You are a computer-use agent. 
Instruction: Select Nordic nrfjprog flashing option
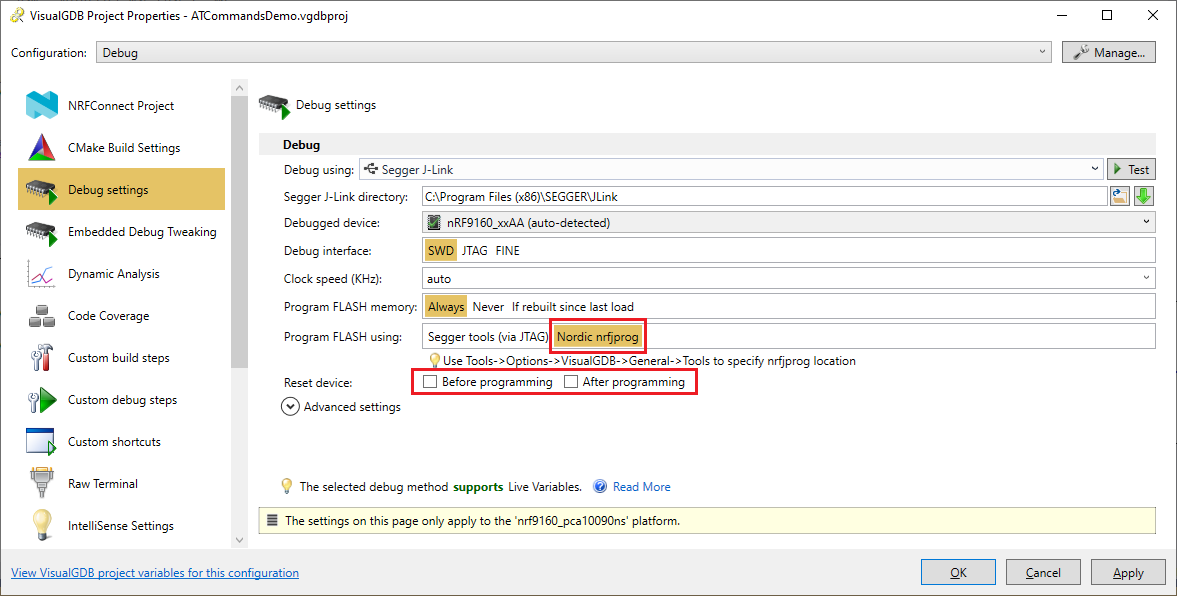(x=598, y=337)
